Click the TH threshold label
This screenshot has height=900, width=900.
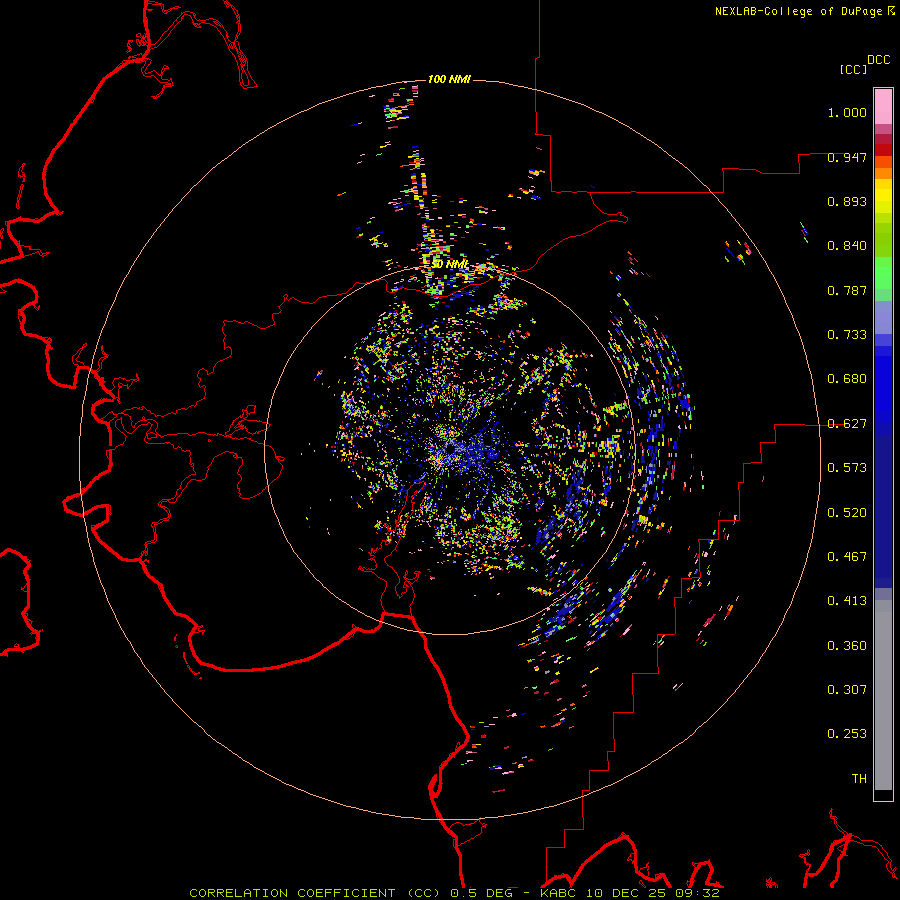[859, 779]
